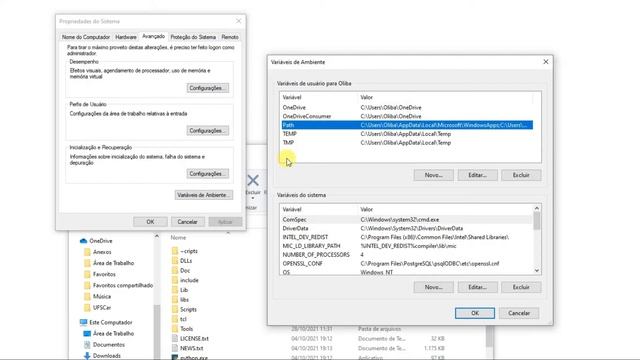
Task: Click the tcl folder icon
Action: coord(175,319)
